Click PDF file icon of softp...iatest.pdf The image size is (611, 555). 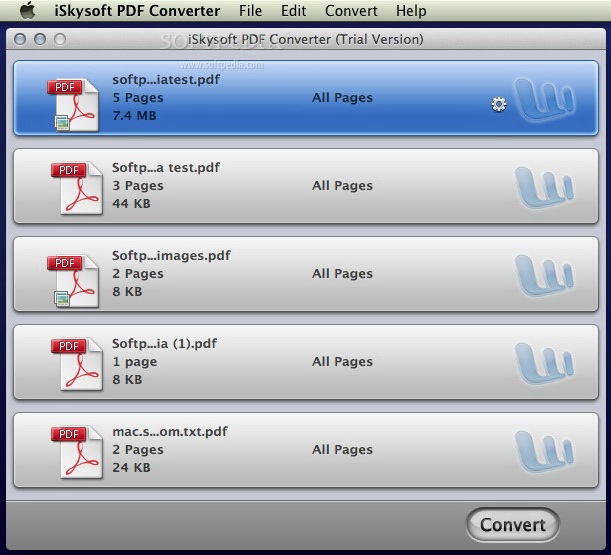pyautogui.click(x=73, y=104)
